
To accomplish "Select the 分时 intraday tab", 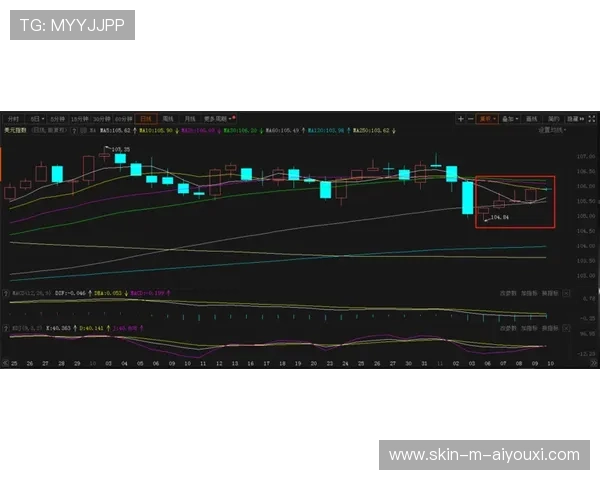I will point(14,118).
